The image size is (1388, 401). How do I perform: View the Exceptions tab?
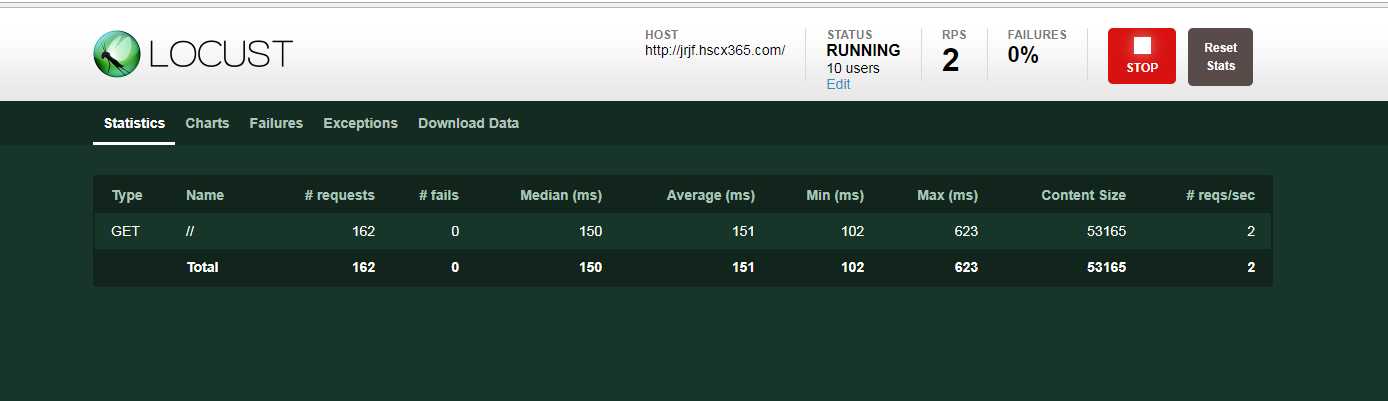click(360, 123)
